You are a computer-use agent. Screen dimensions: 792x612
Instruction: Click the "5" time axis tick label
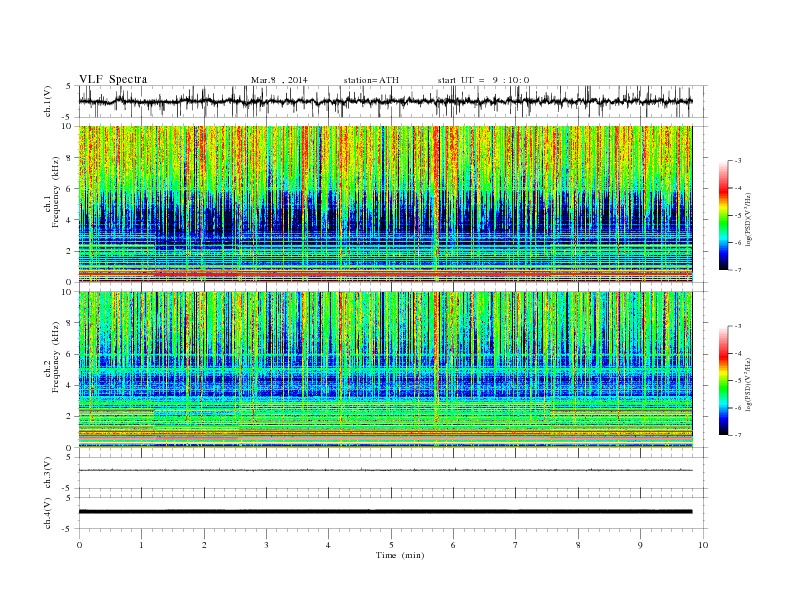coord(391,545)
